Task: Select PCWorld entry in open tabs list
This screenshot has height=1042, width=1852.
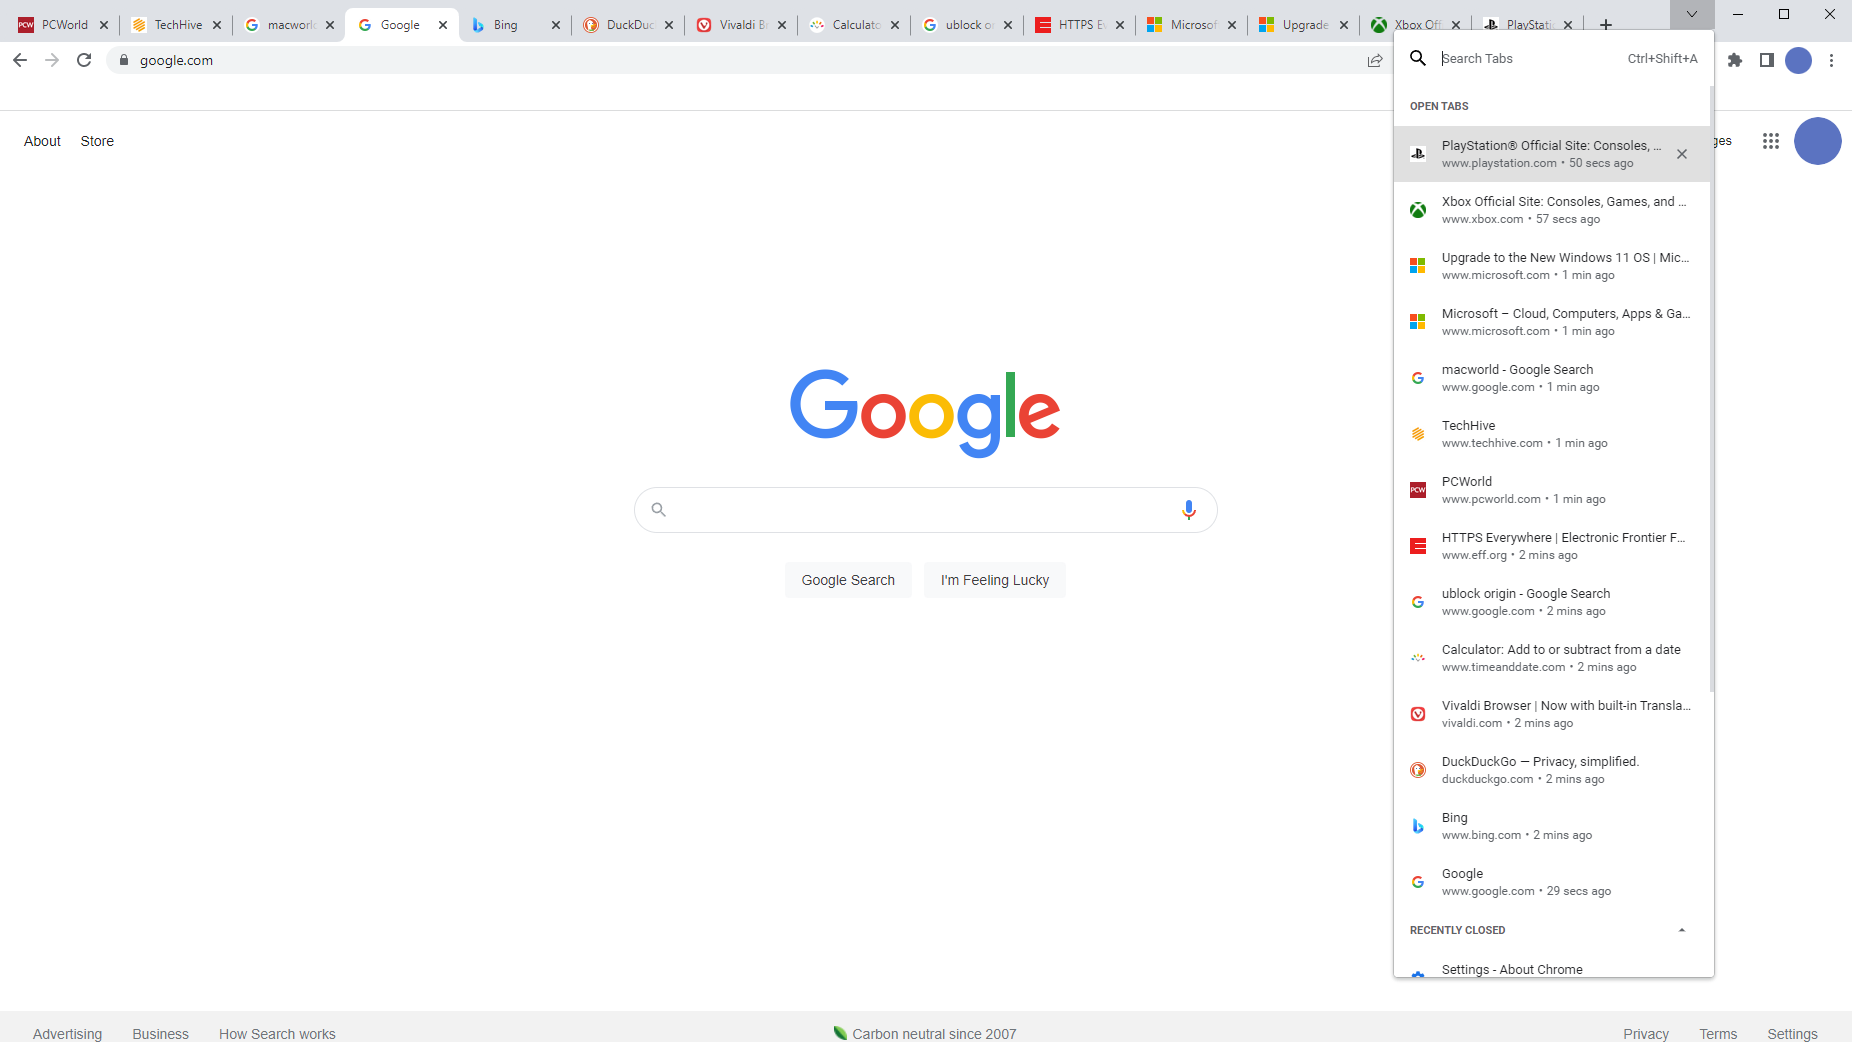Action: (x=1552, y=490)
